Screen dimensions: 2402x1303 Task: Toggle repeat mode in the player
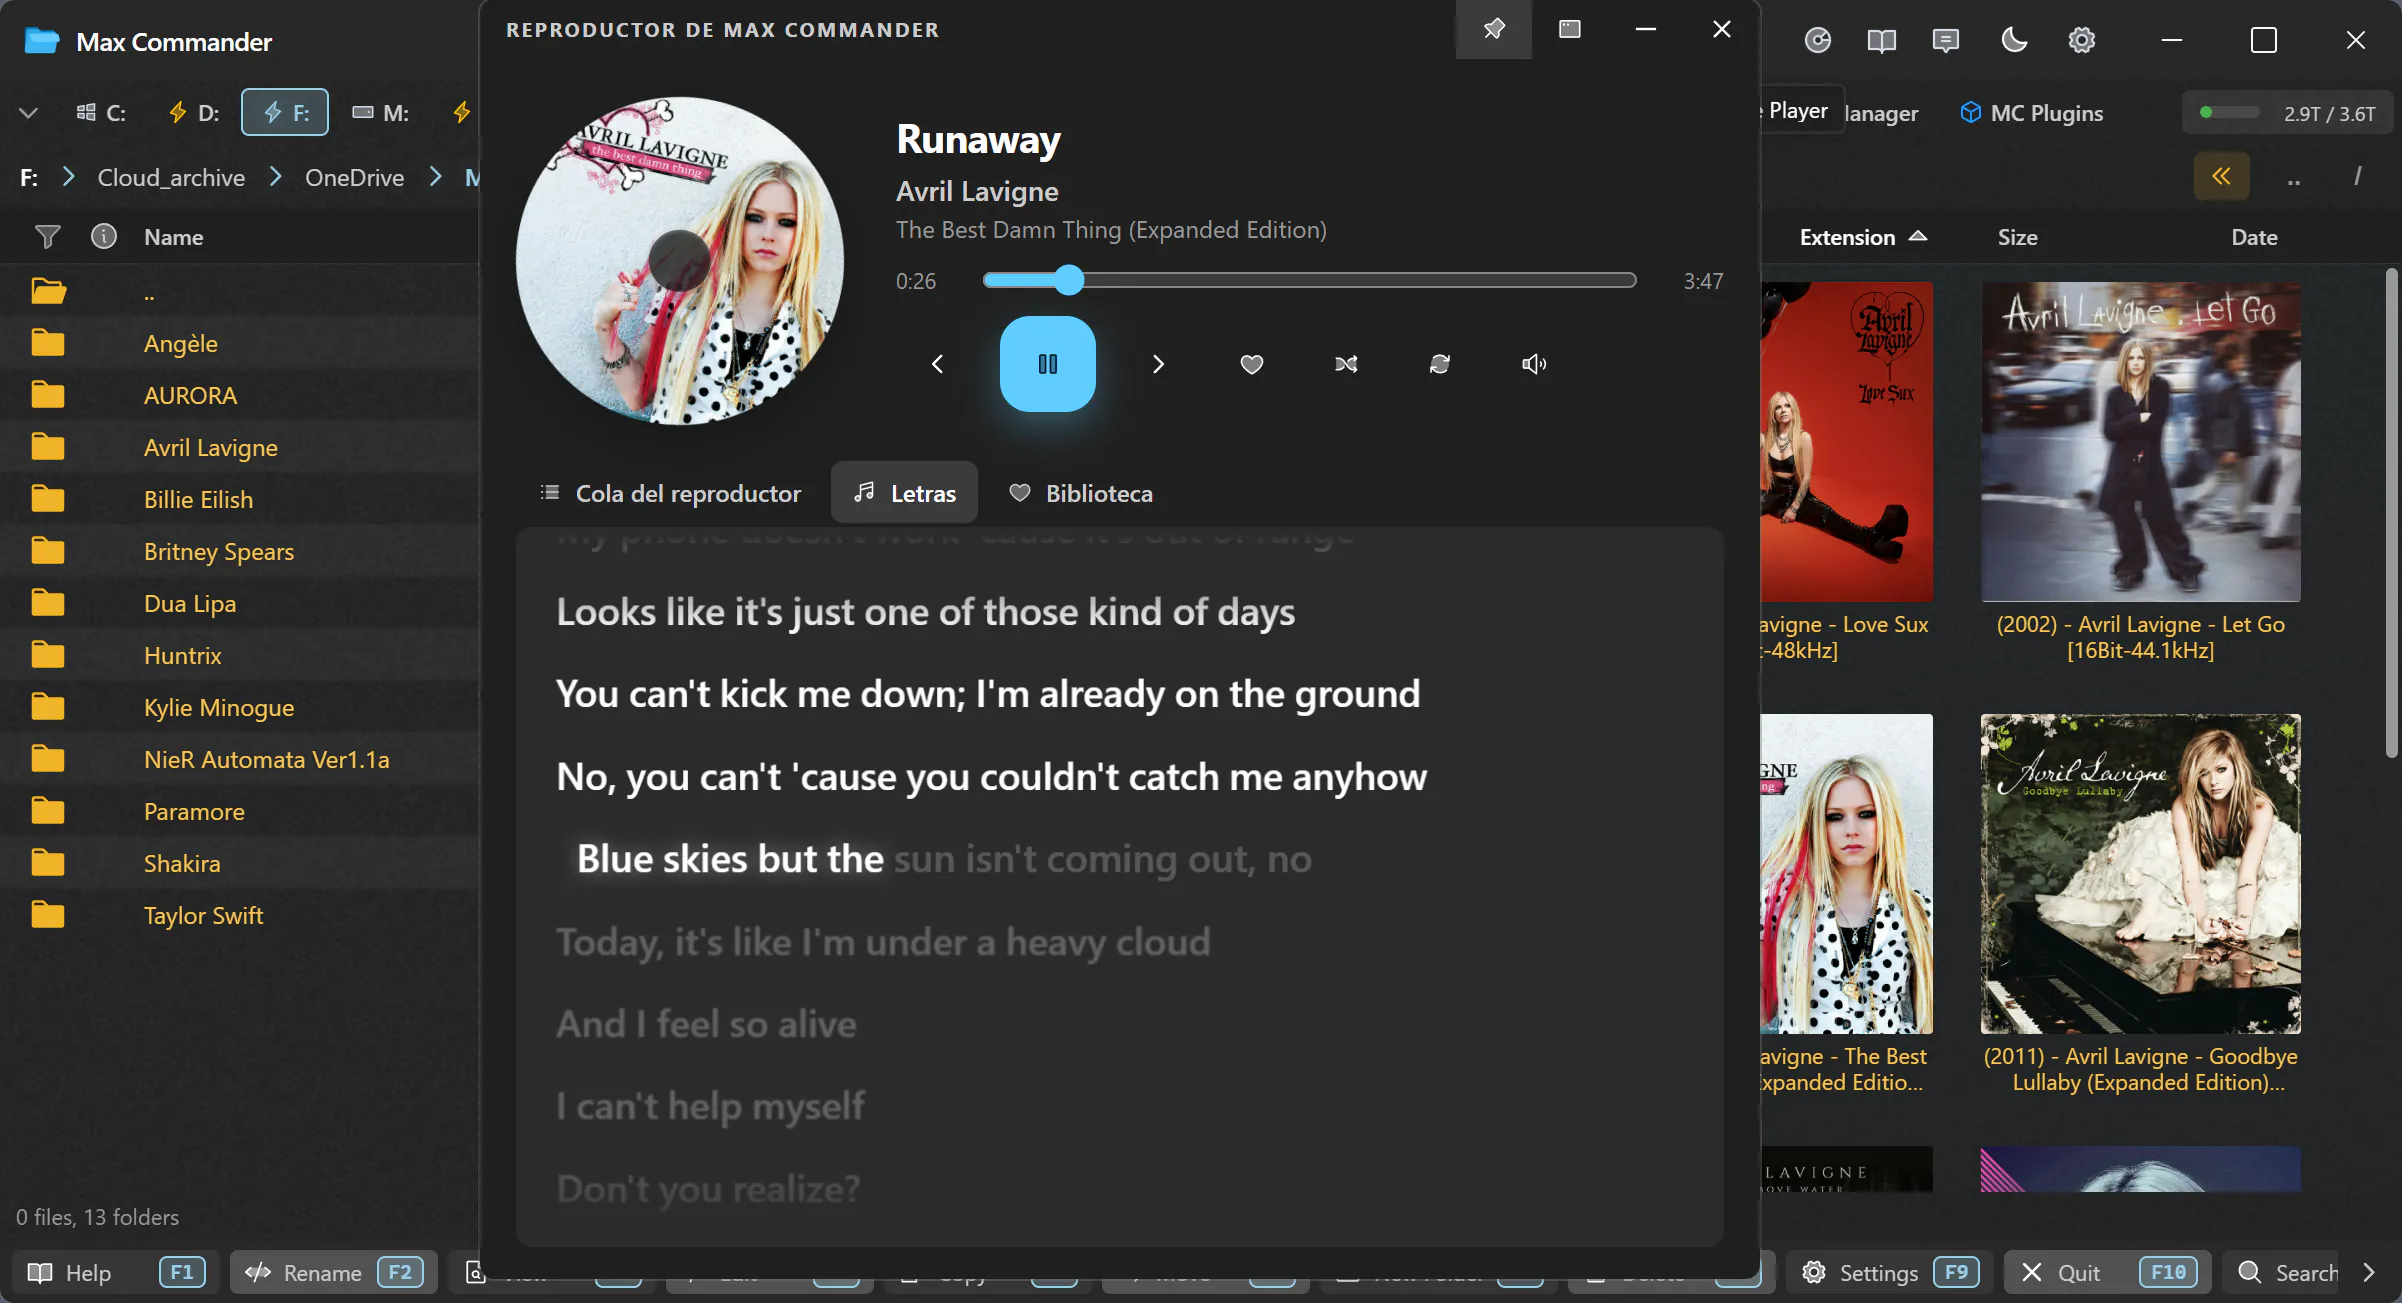point(1440,364)
